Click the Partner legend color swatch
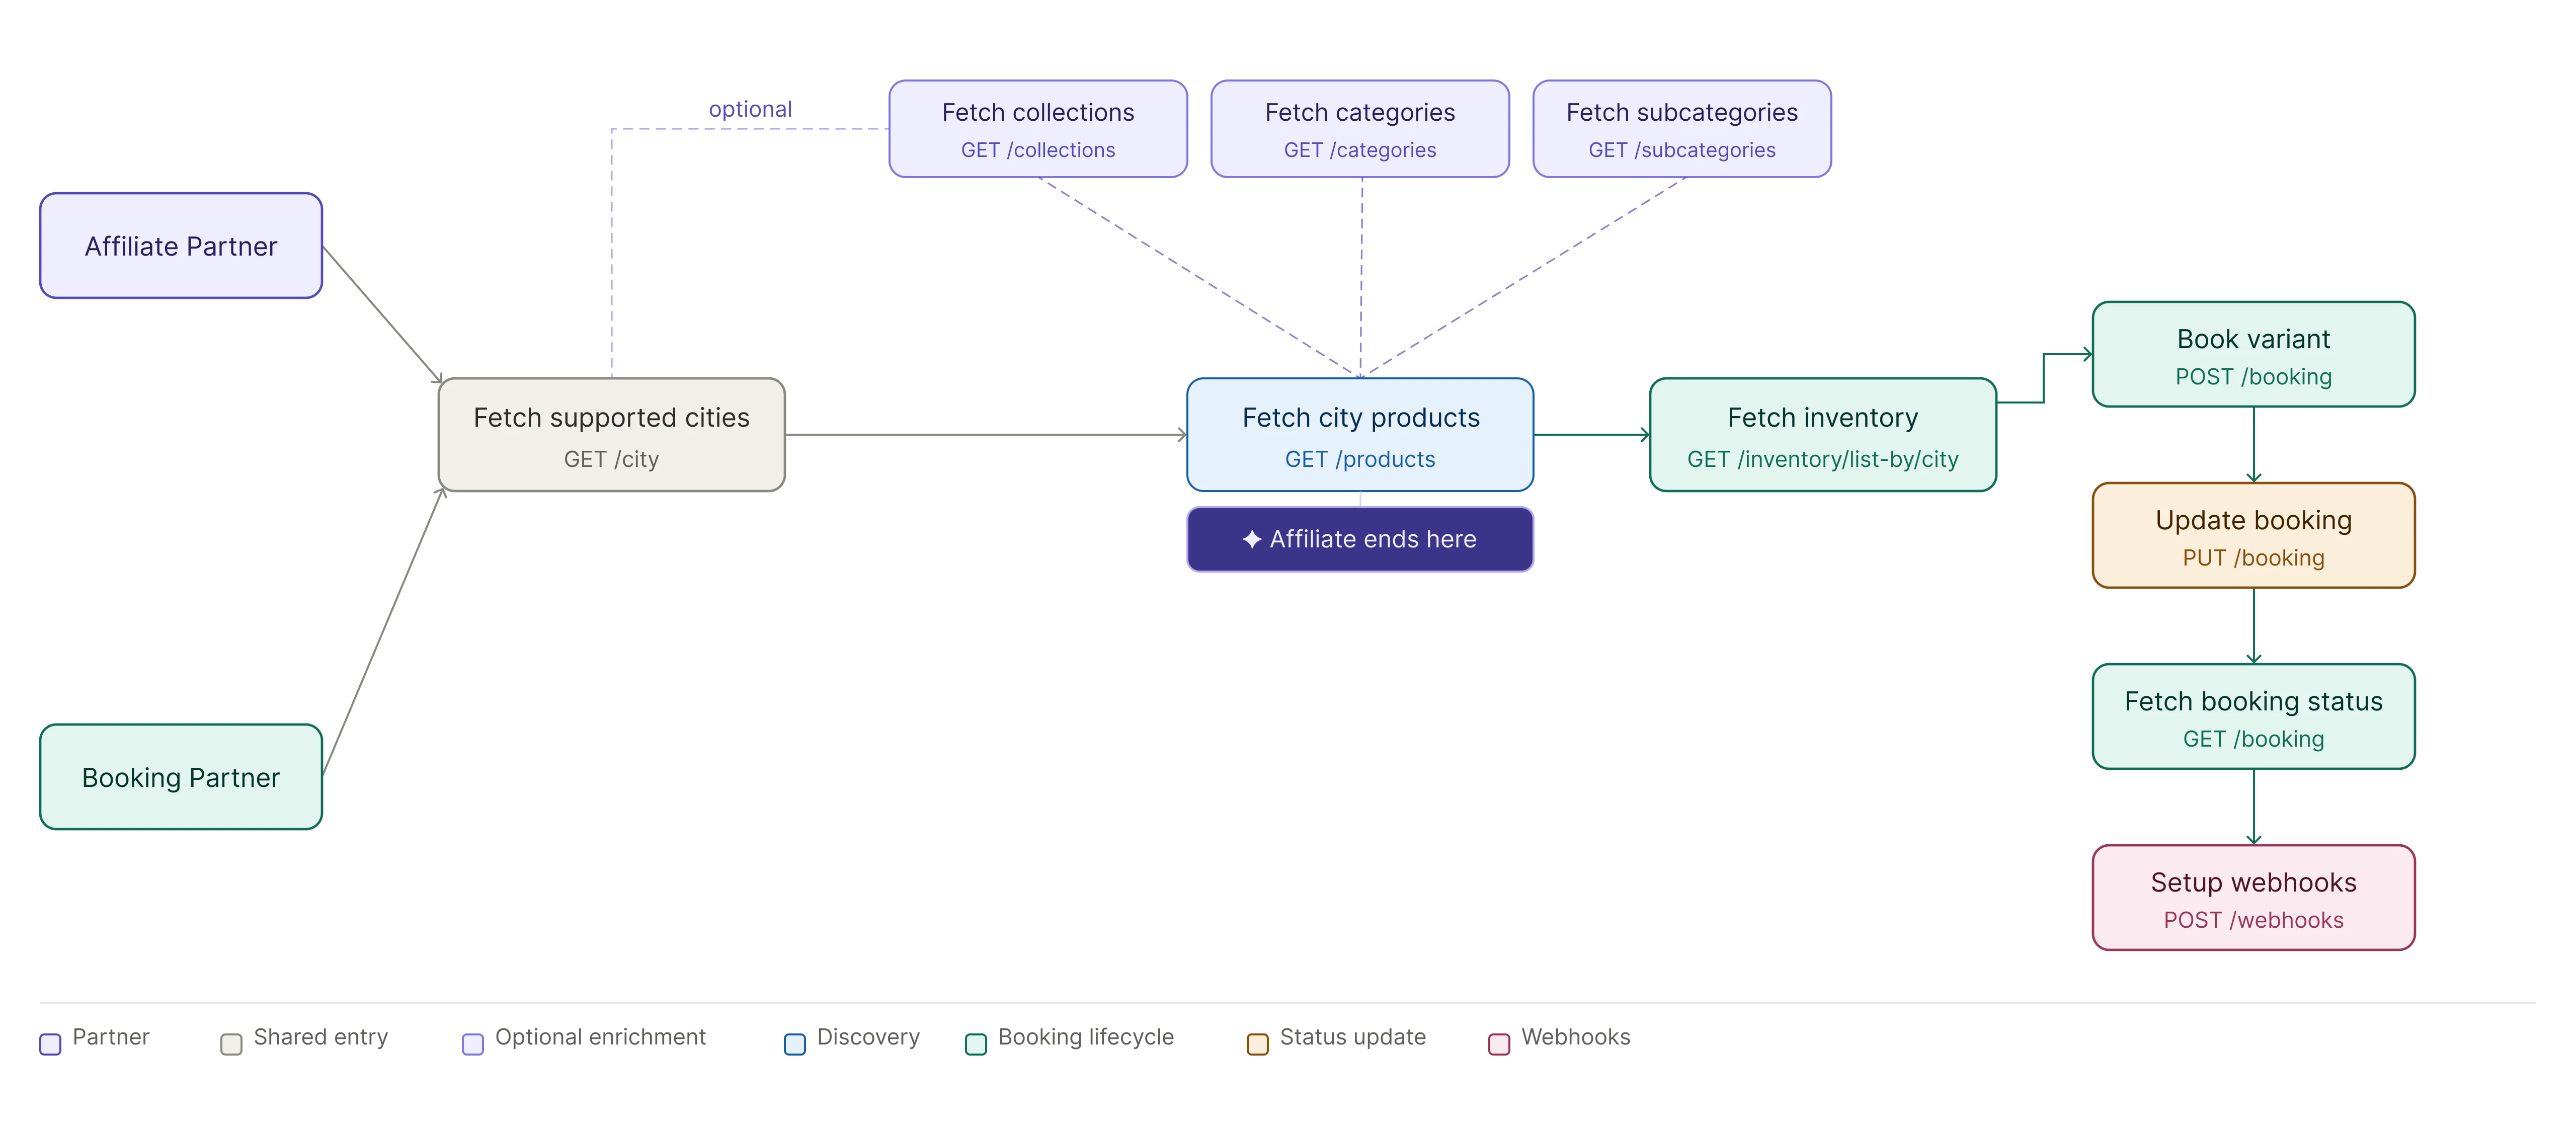 tap(51, 1044)
